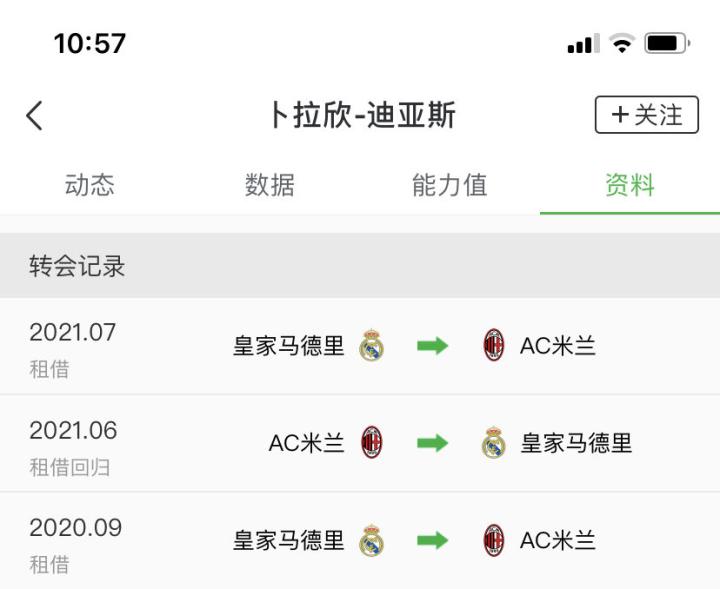Tap the battery status icon
This screenshot has height=589, width=720.
coord(666,44)
